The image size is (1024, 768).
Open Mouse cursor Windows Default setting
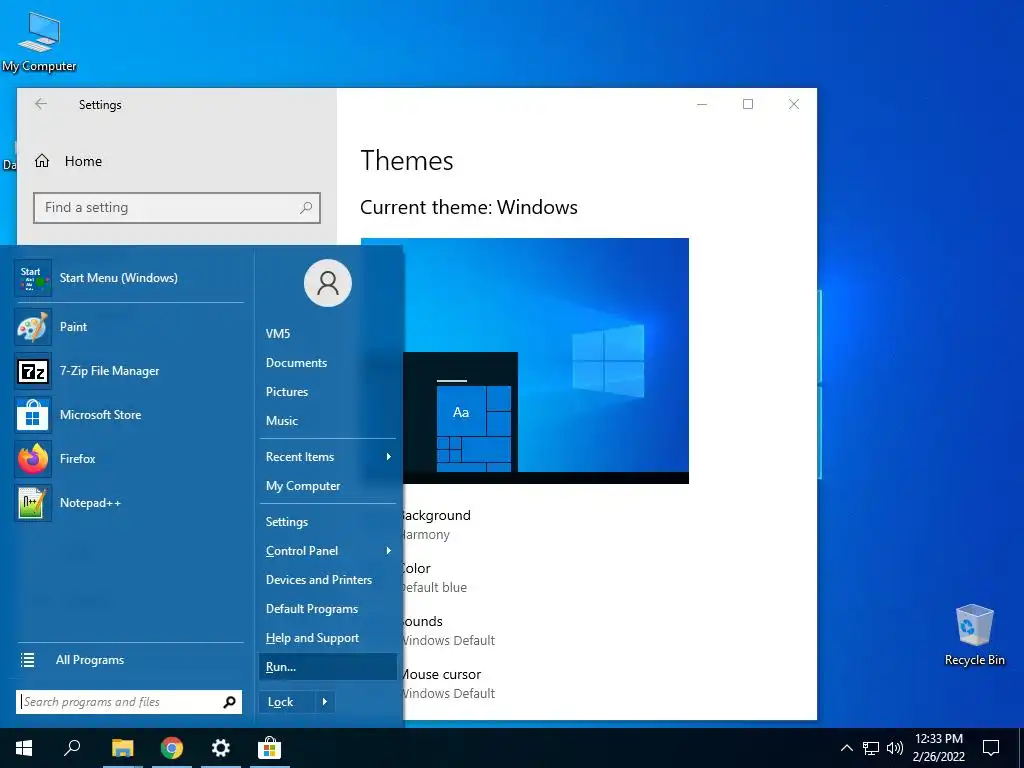click(x=447, y=684)
